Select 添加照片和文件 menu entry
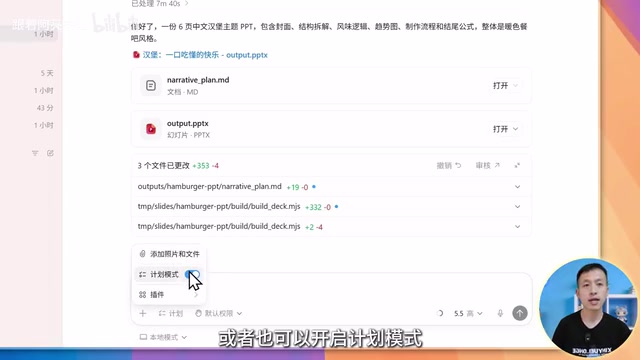The image size is (640, 360). pyautogui.click(x=169, y=254)
